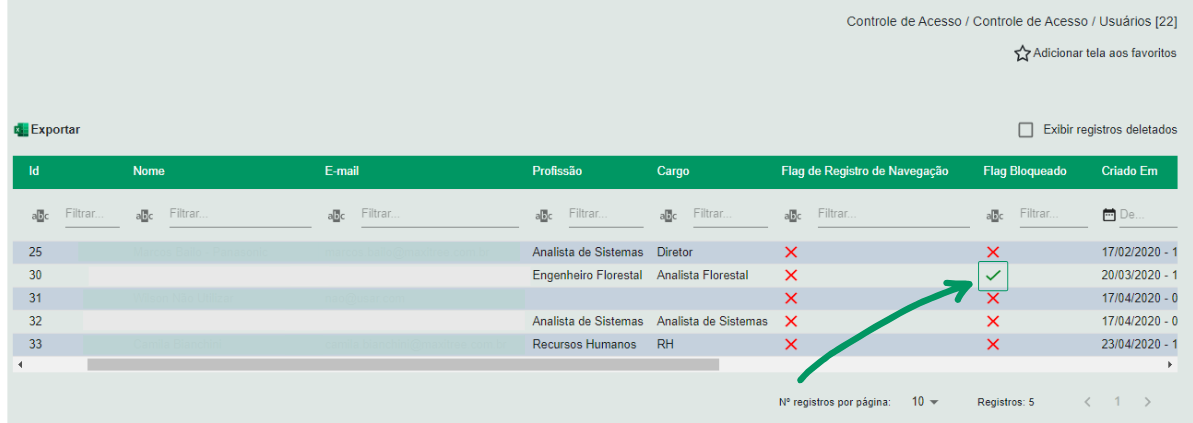The image size is (1193, 423).
Task: Enable Exibir registros deletados checkbox
Action: tap(1025, 130)
